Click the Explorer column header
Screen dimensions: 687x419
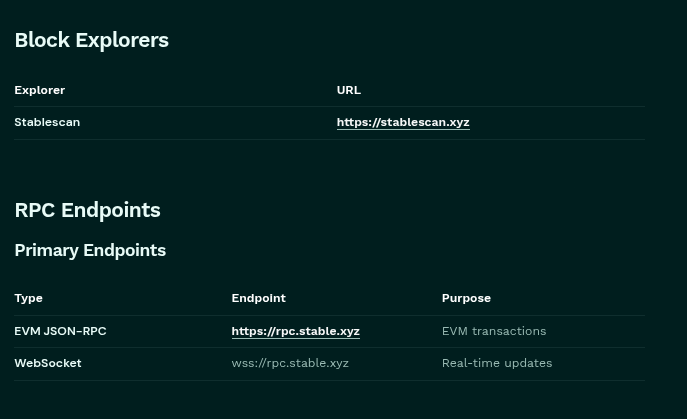click(39, 90)
